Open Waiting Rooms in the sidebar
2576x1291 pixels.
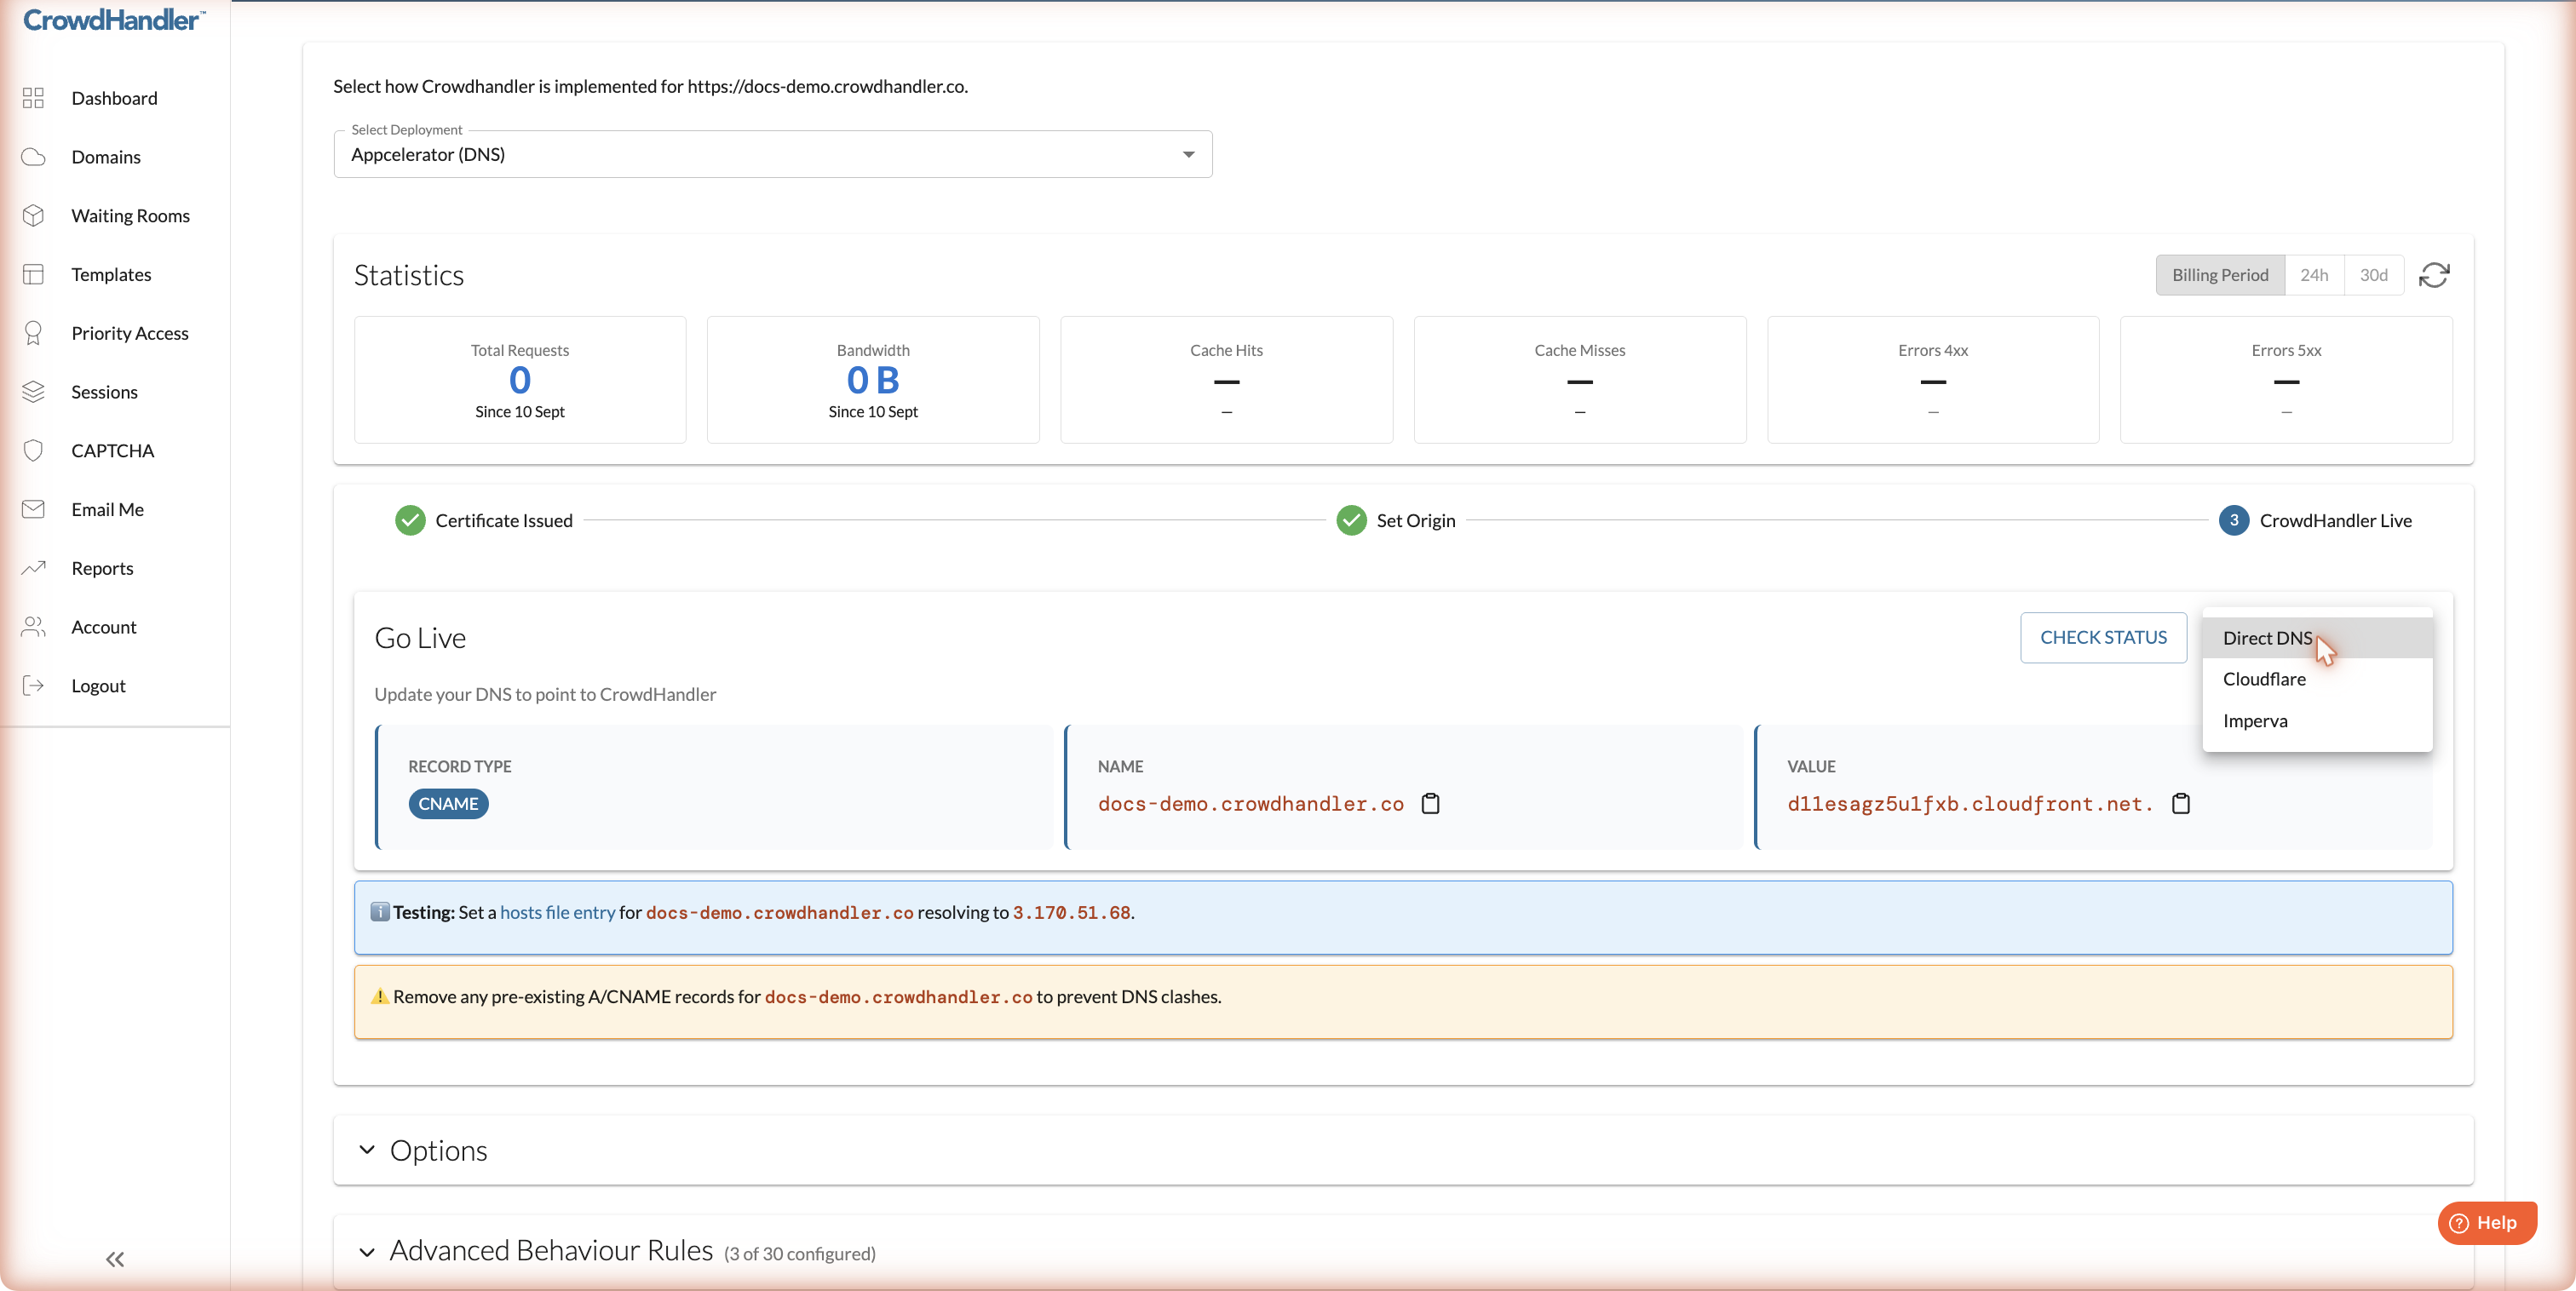coord(130,216)
